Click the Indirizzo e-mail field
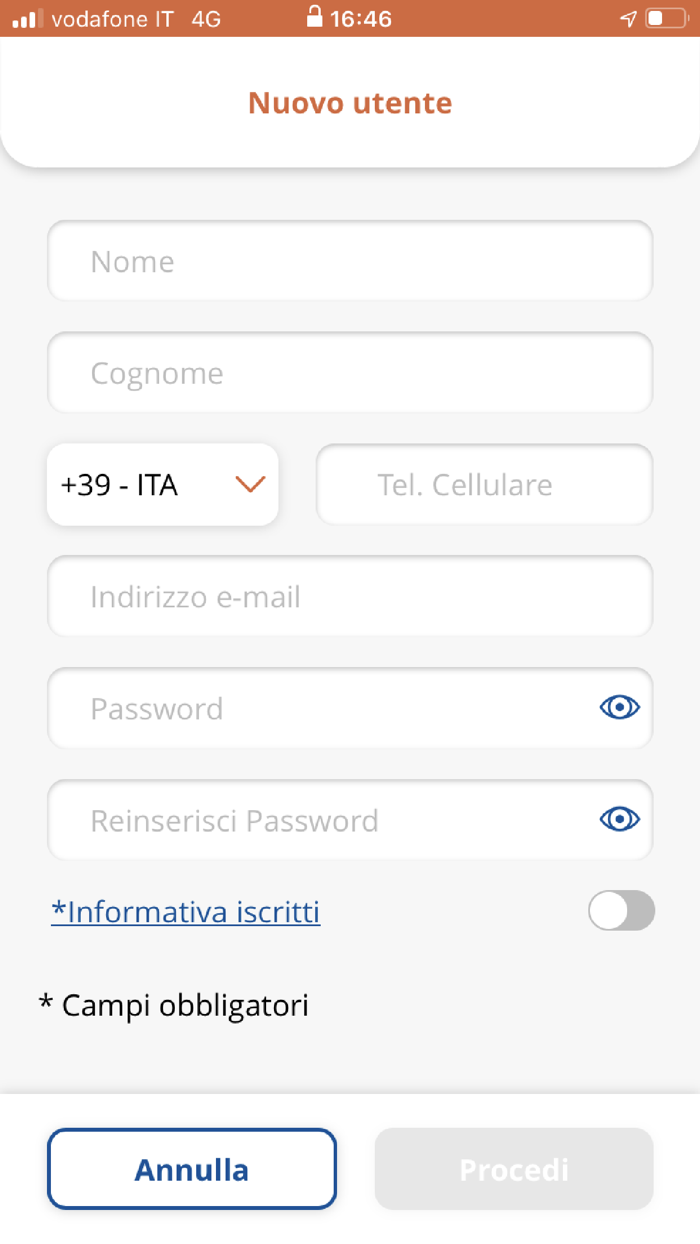The width and height of the screenshot is (700, 1244). [350, 597]
